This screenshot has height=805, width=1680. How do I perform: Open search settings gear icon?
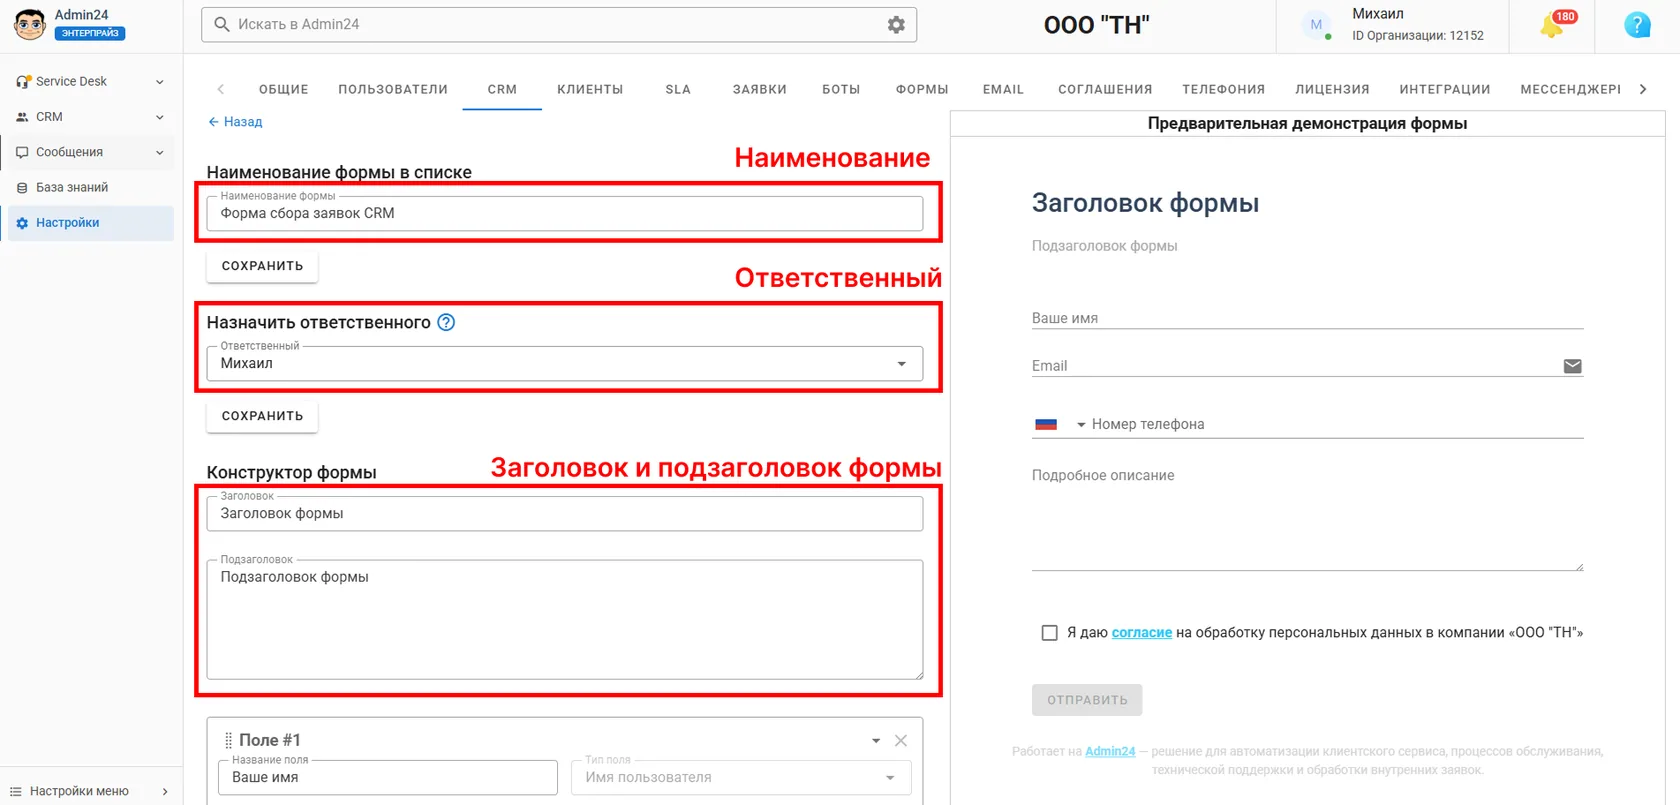[x=896, y=25]
